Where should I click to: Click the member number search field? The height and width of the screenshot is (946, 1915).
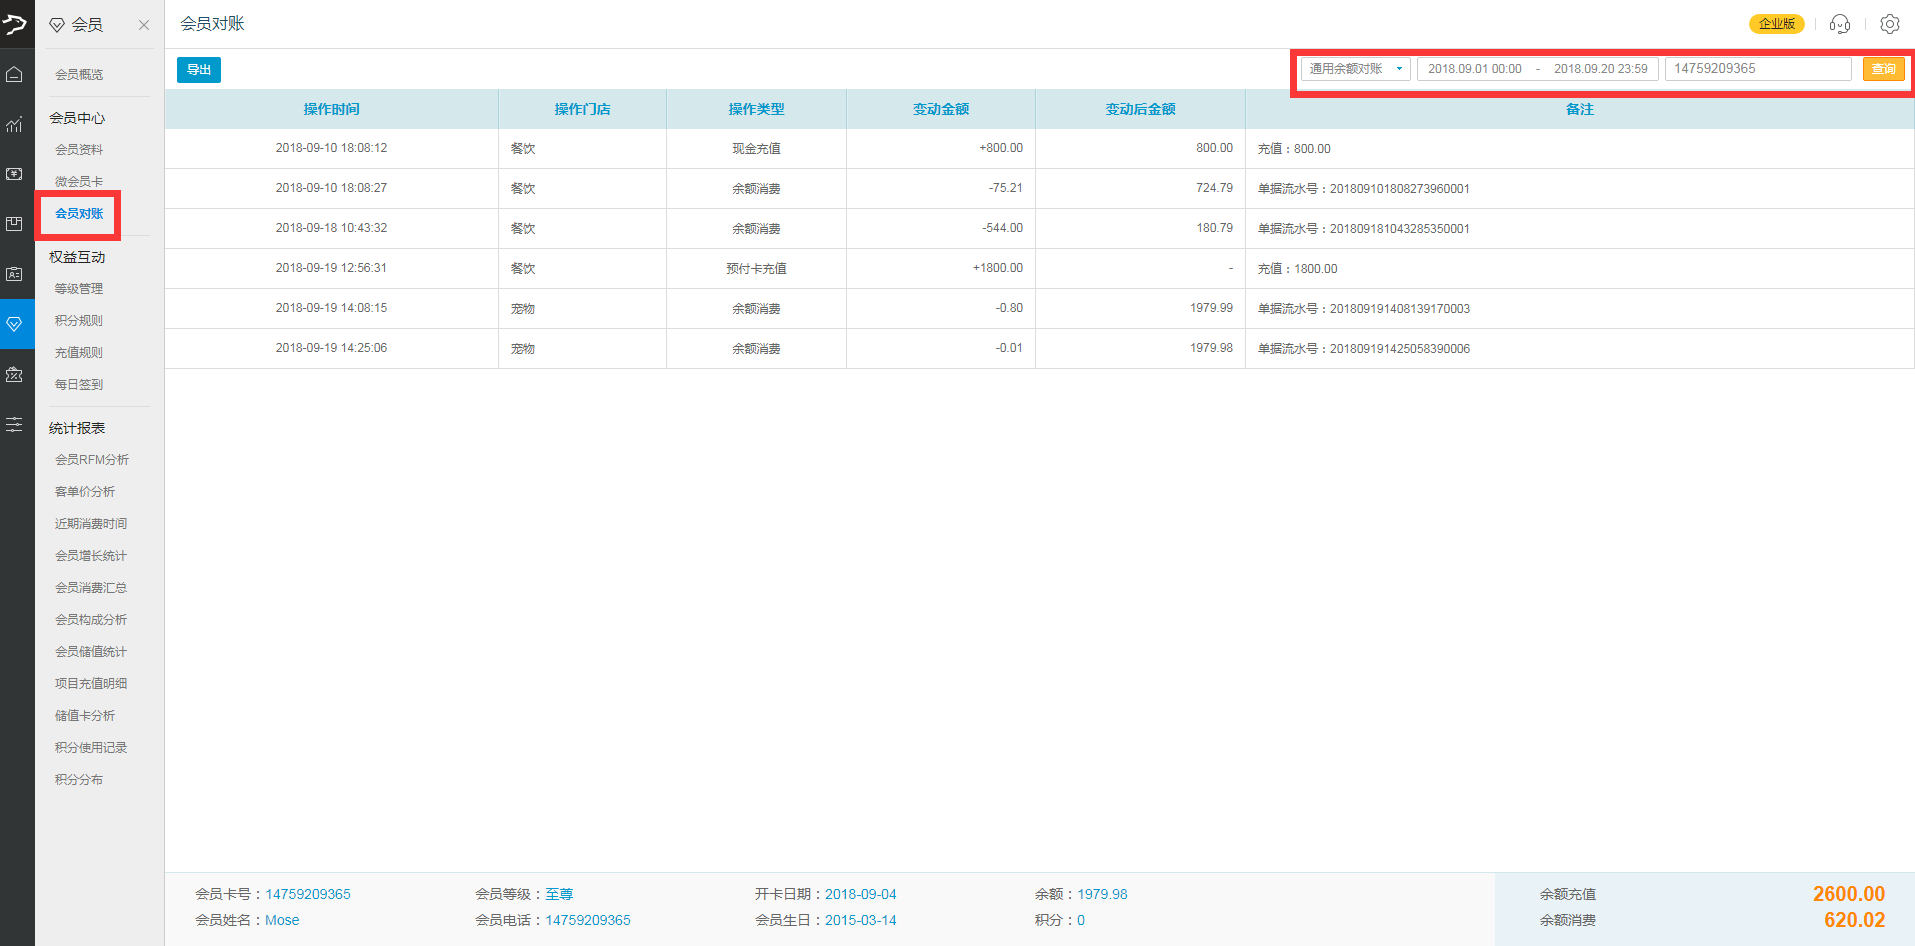1757,69
